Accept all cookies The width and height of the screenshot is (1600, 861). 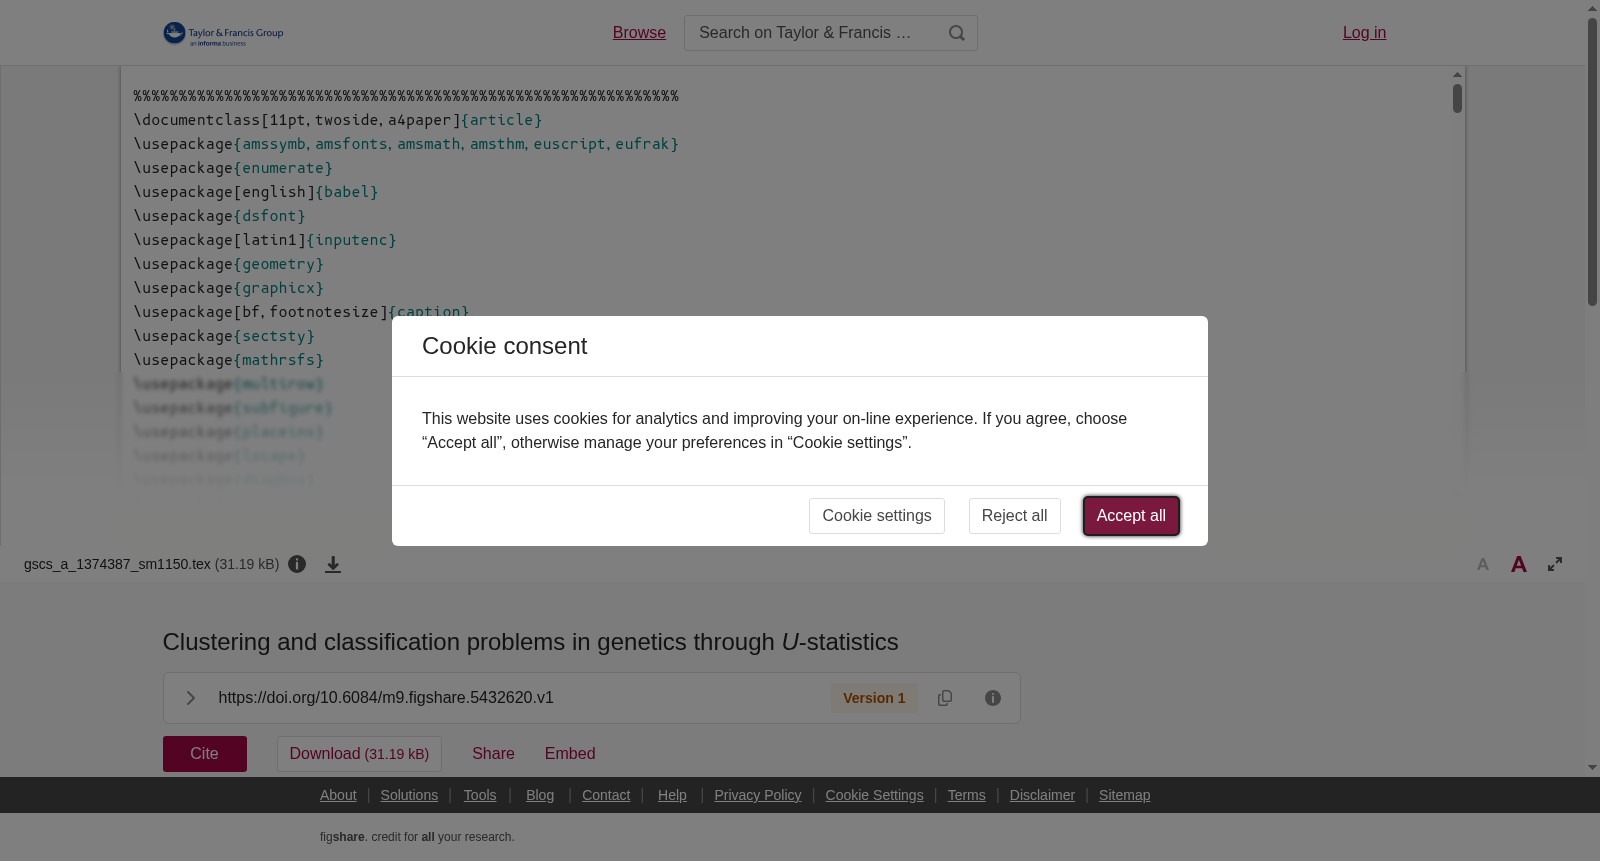point(1131,516)
